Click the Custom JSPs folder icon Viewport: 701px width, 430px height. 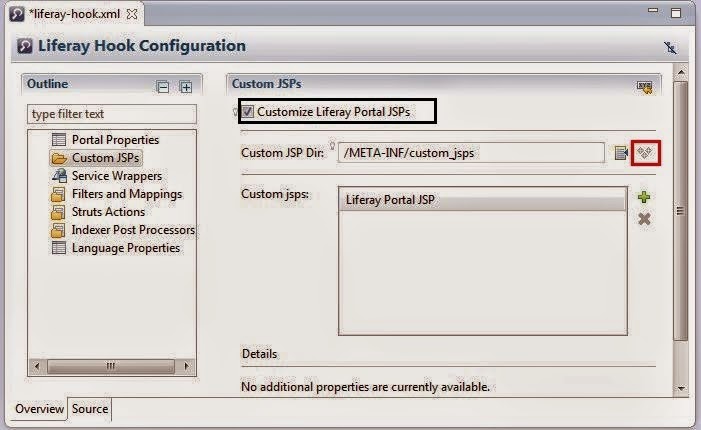[x=59, y=158]
